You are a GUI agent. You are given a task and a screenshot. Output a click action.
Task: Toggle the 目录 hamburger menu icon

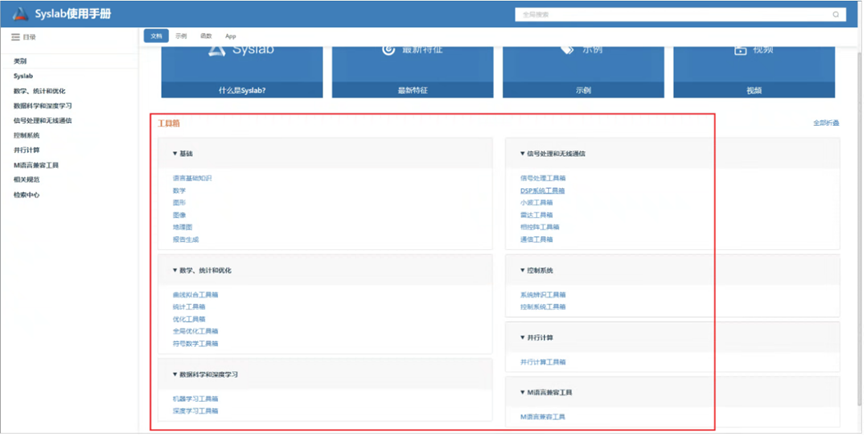(15, 37)
